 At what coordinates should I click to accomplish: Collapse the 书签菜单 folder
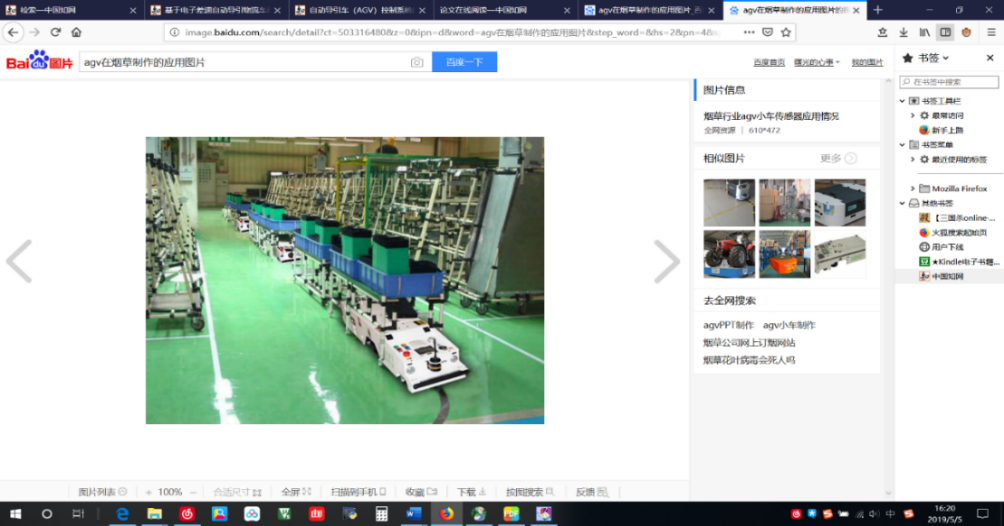[903, 145]
